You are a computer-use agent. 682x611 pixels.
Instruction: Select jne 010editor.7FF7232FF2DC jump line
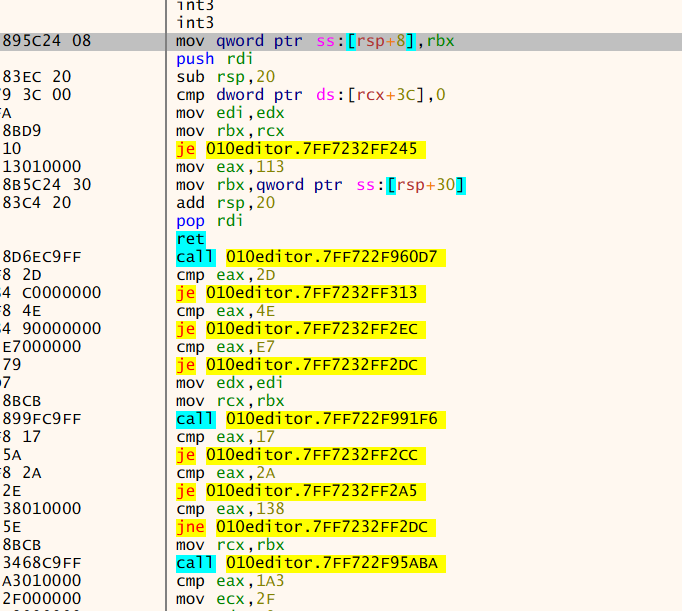[306, 527]
